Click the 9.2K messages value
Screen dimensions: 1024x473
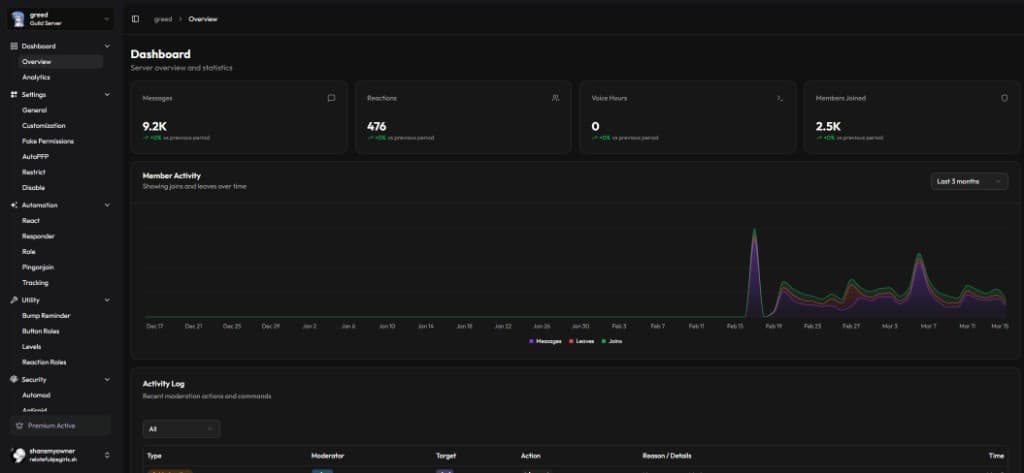tap(155, 127)
